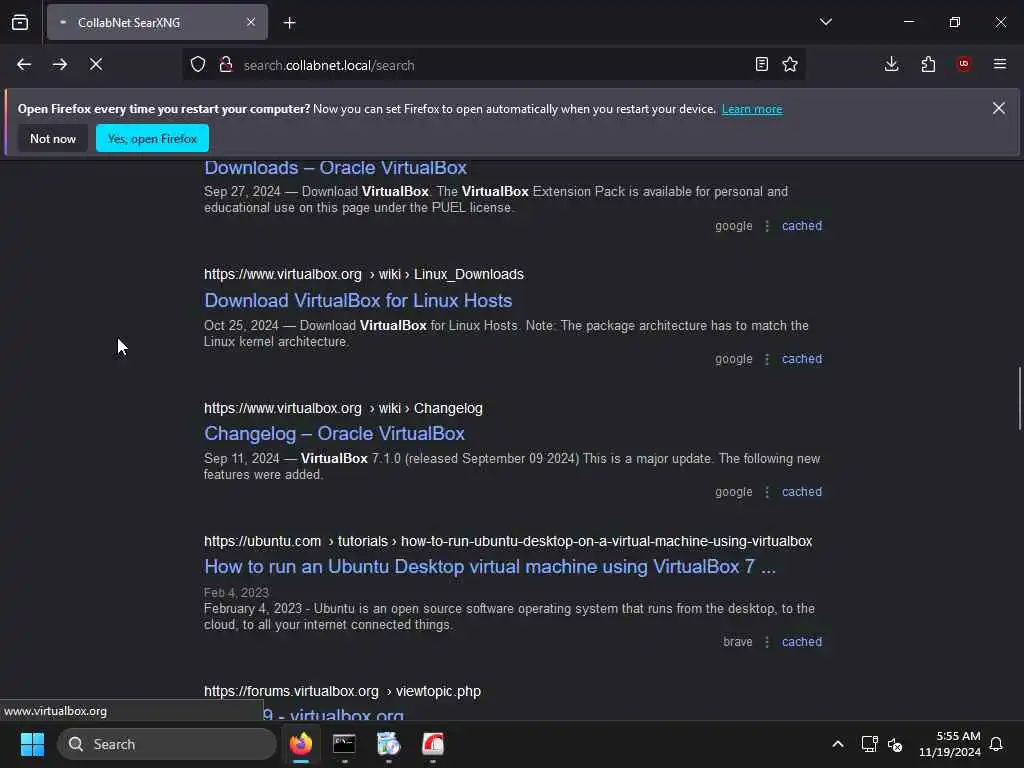This screenshot has width=1024, height=768.
Task: Expand options dots for Changelog result
Action: coord(767,492)
